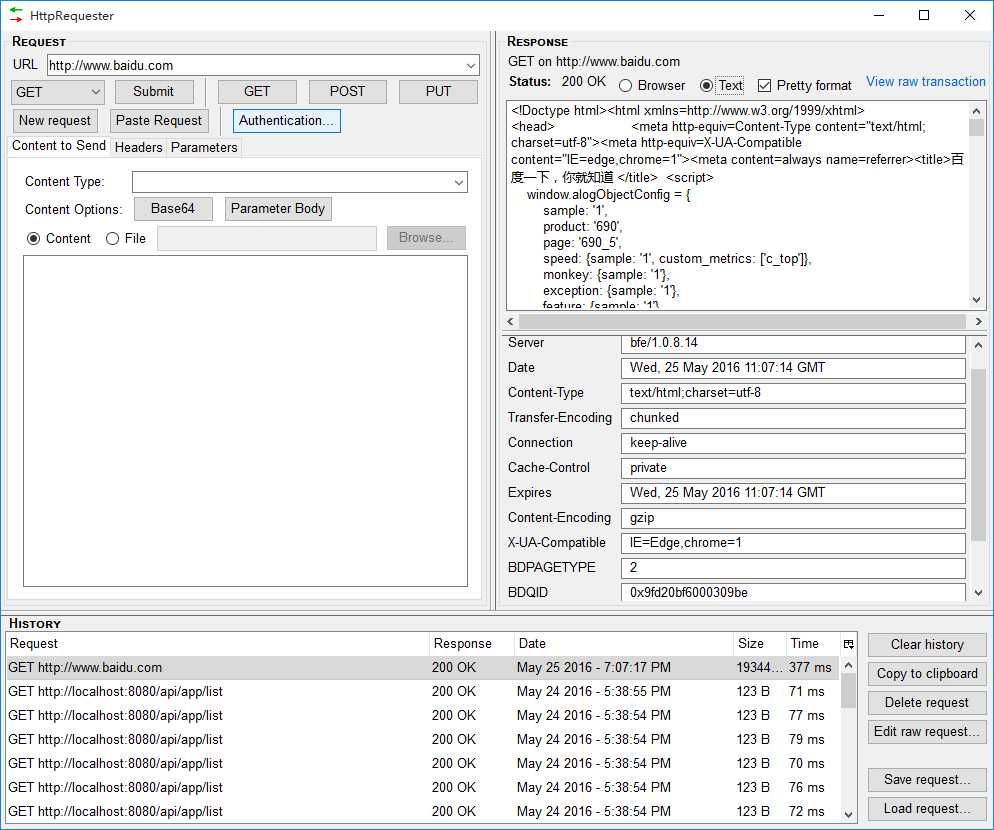Image resolution: width=994 pixels, height=830 pixels.
Task: Click the response body horizontal scrollbar
Action: click(744, 321)
